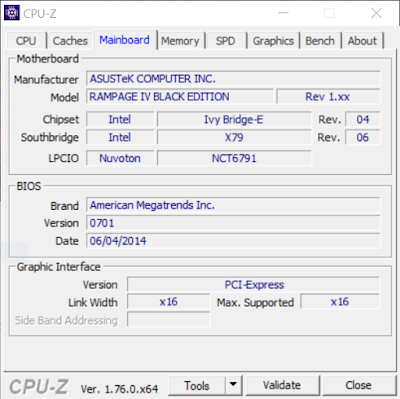Select the chipset revision value 04

[363, 119]
